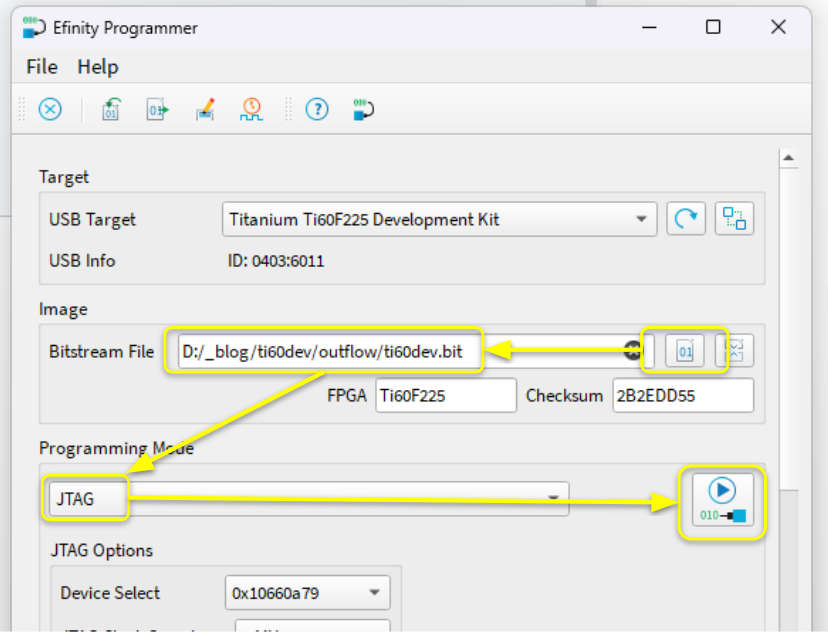Click the Efinity Programmer title icon
Viewport: 828px width, 634px height.
tap(34, 27)
